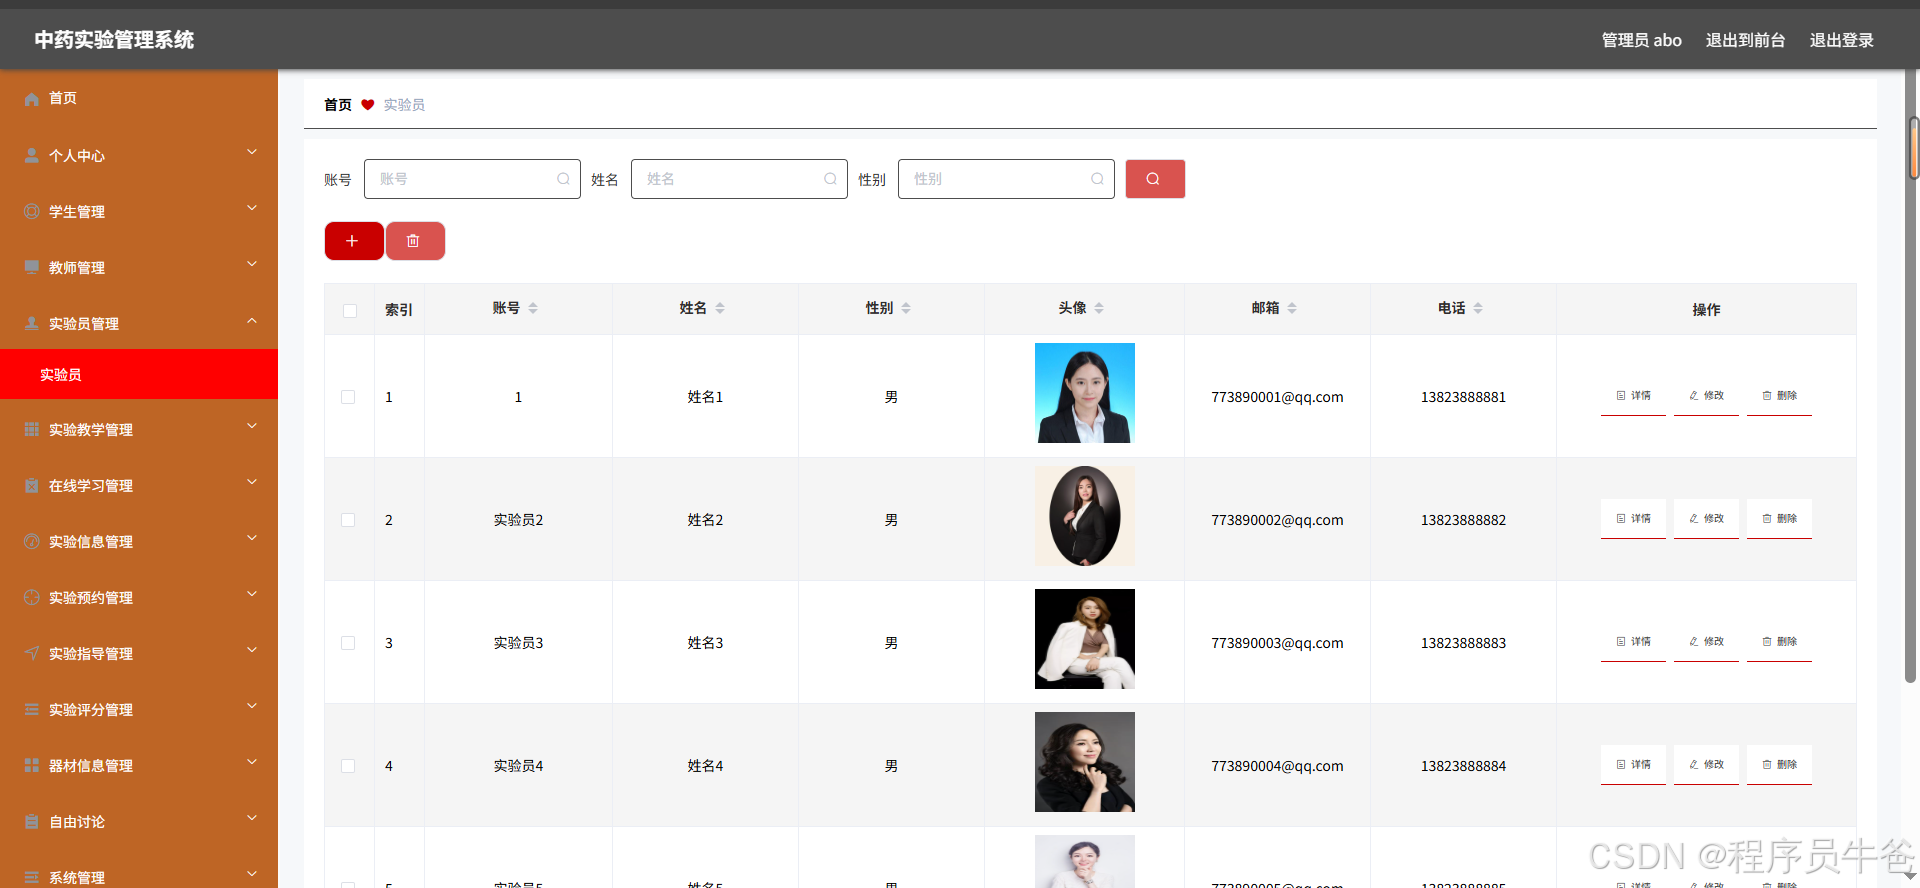
Task: Click into the 账号 search input
Action: [x=472, y=179]
